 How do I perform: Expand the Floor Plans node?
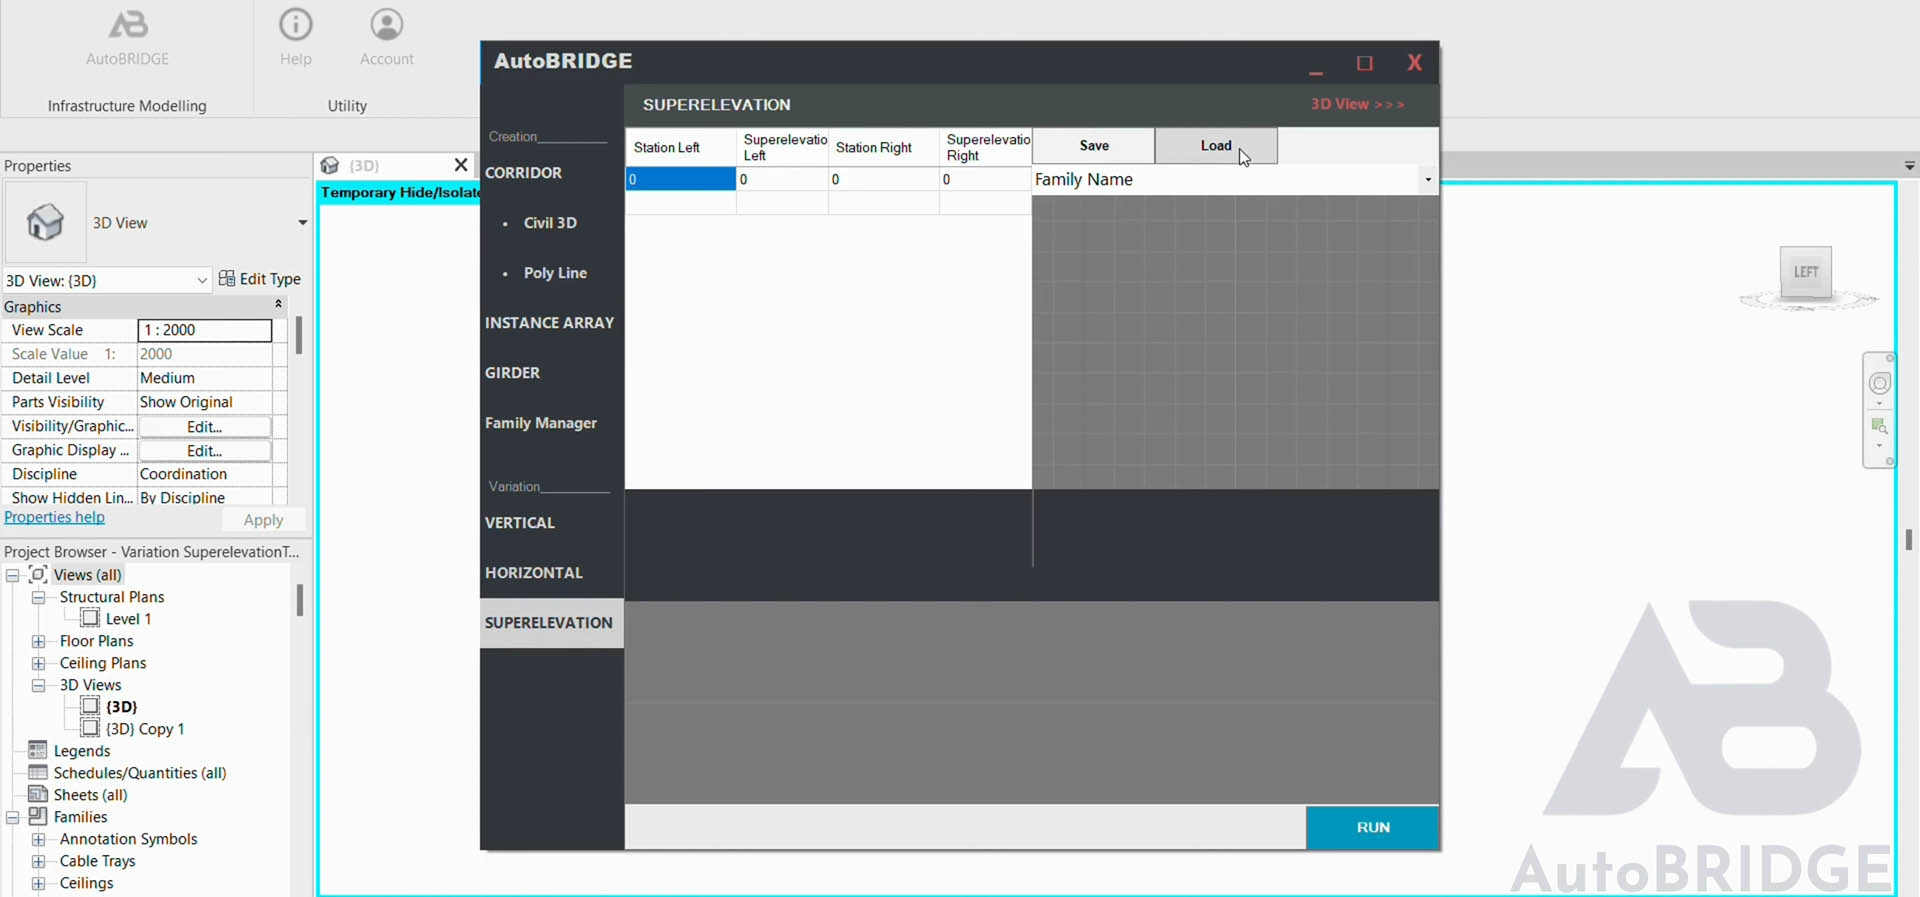[39, 641]
